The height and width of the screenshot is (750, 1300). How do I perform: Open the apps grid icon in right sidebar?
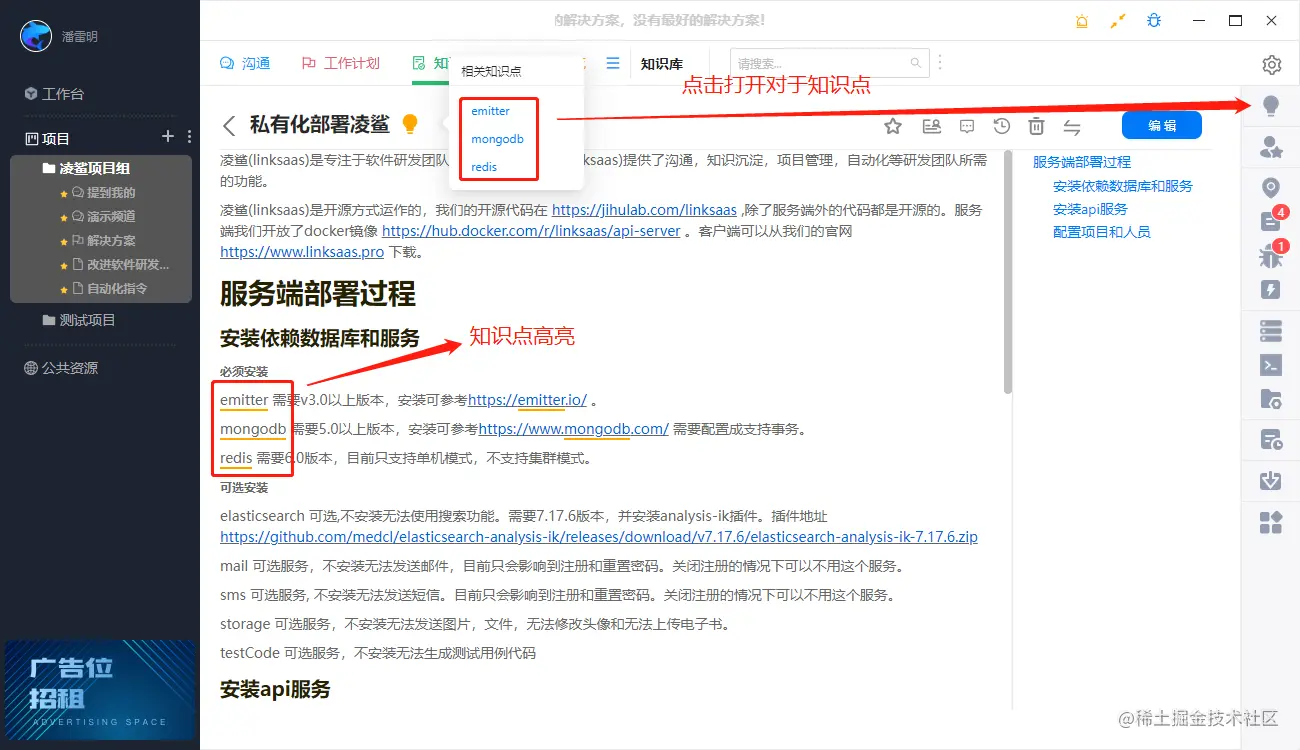tap(1271, 522)
